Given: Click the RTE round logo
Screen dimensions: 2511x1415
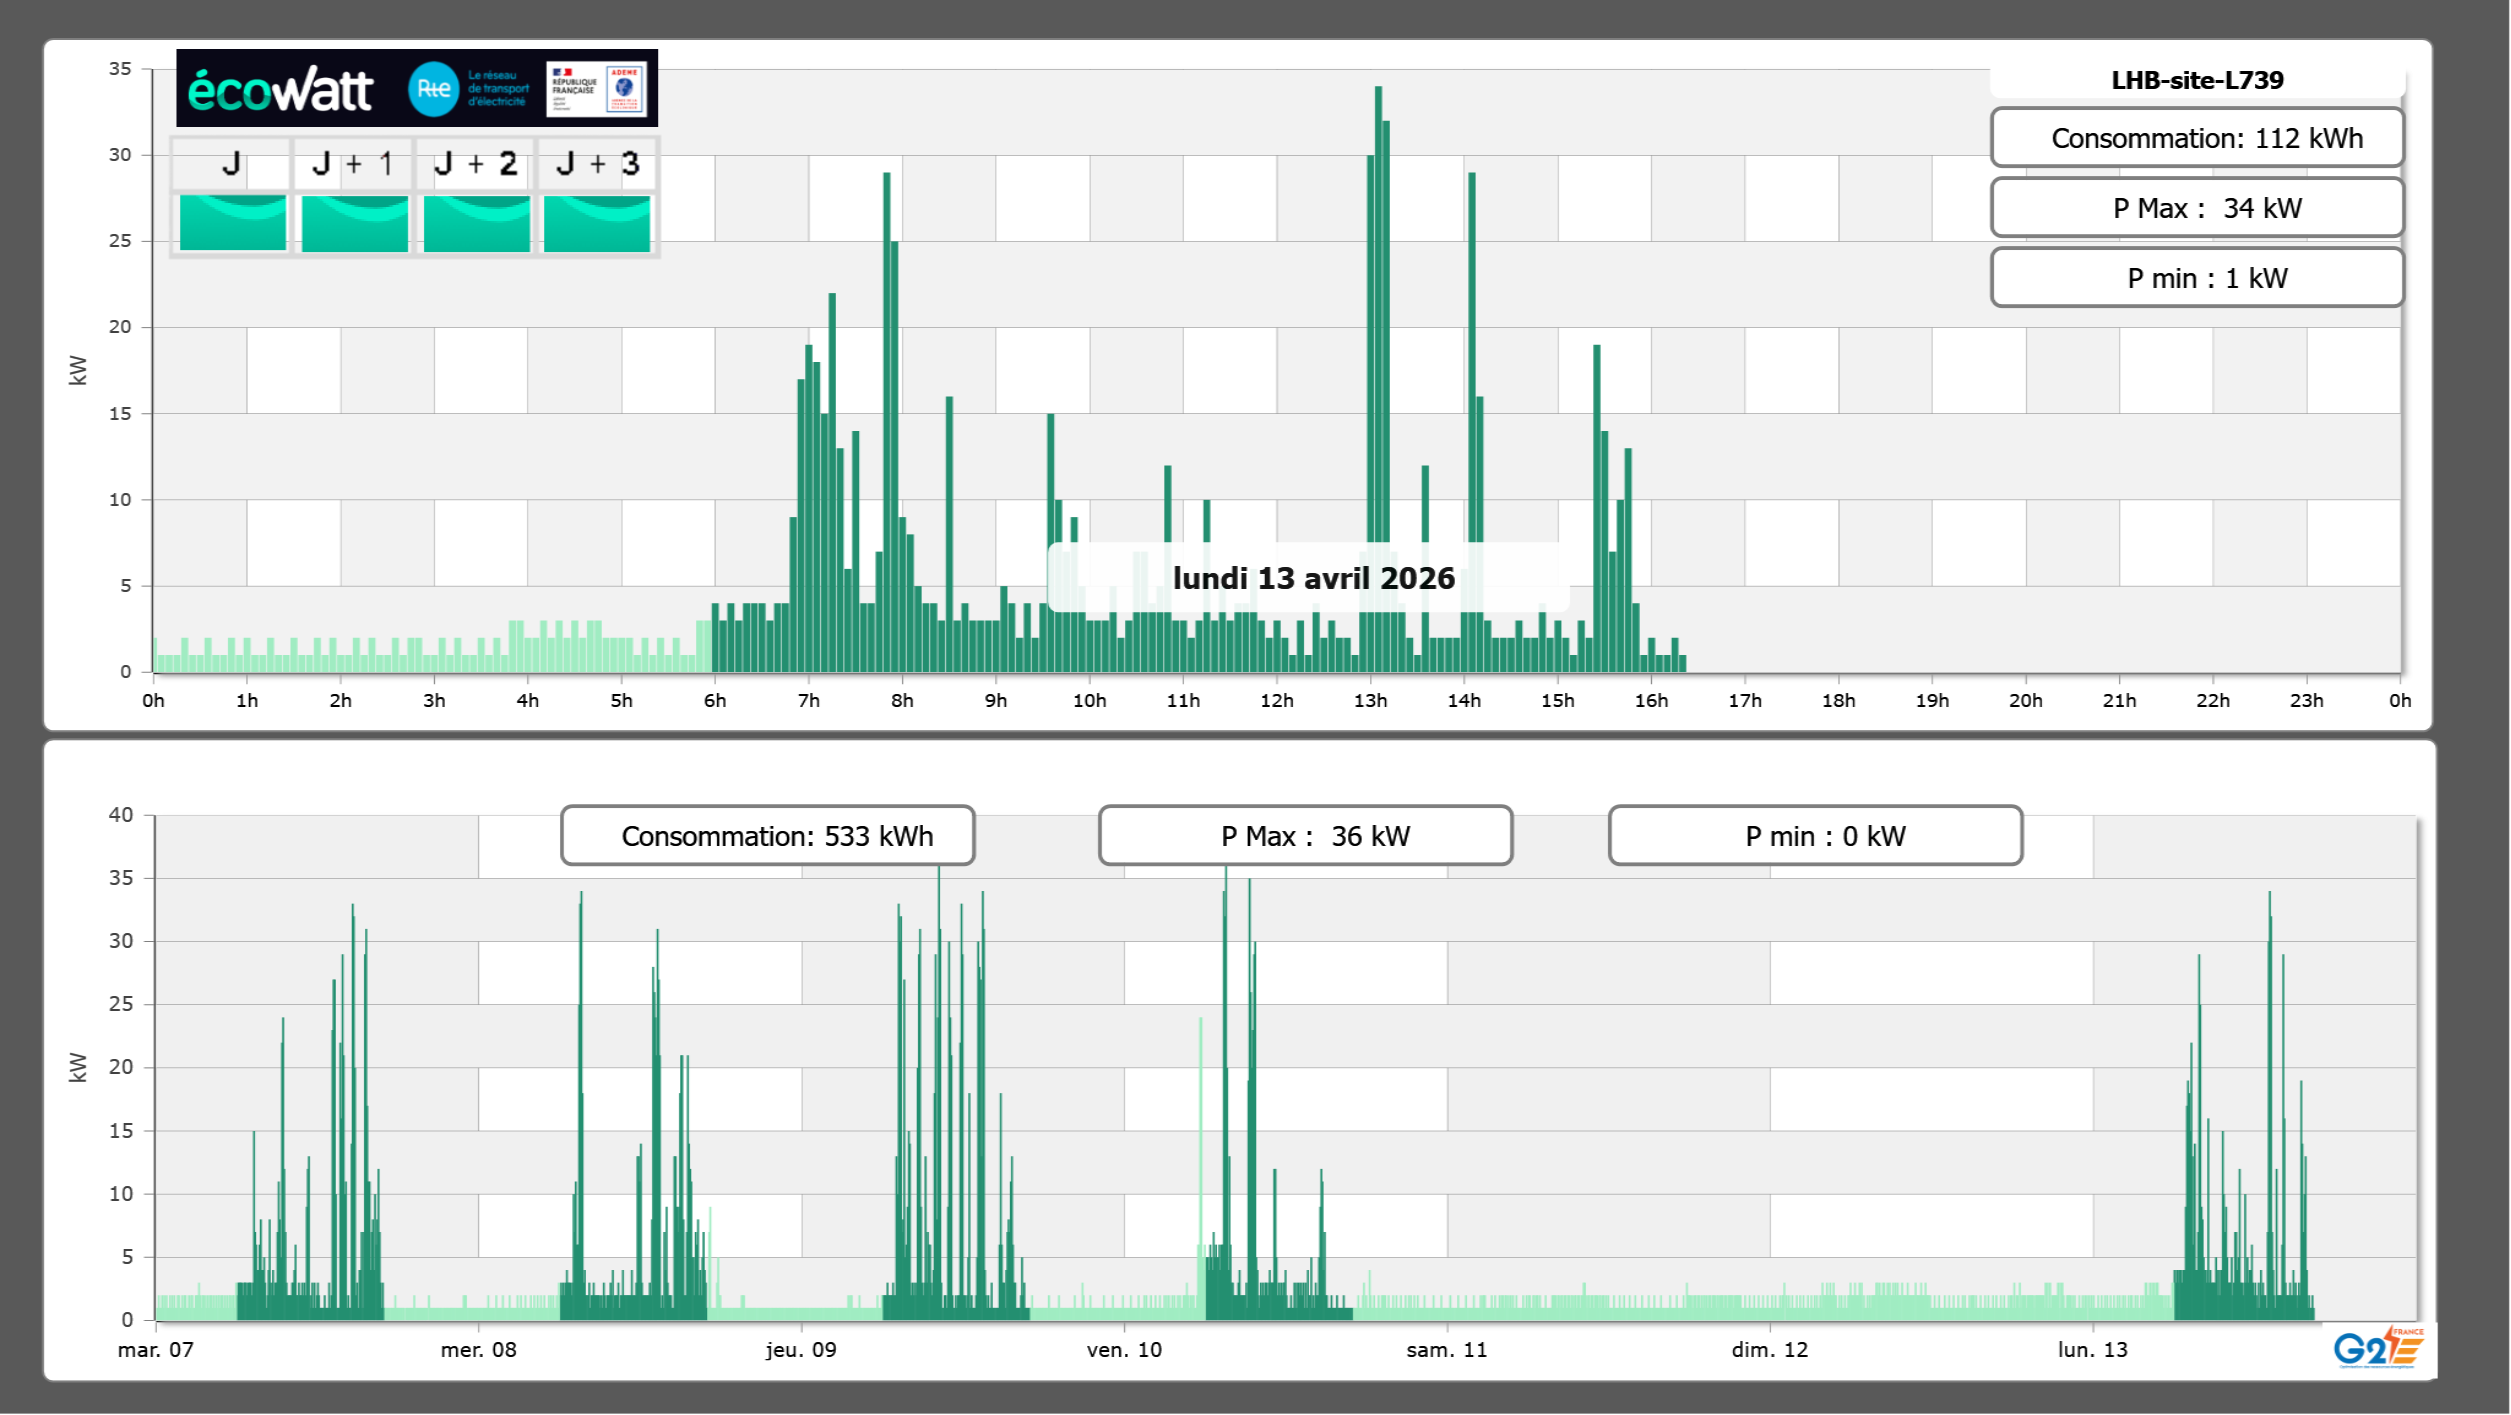Looking at the screenshot, I should pyautogui.click(x=433, y=89).
